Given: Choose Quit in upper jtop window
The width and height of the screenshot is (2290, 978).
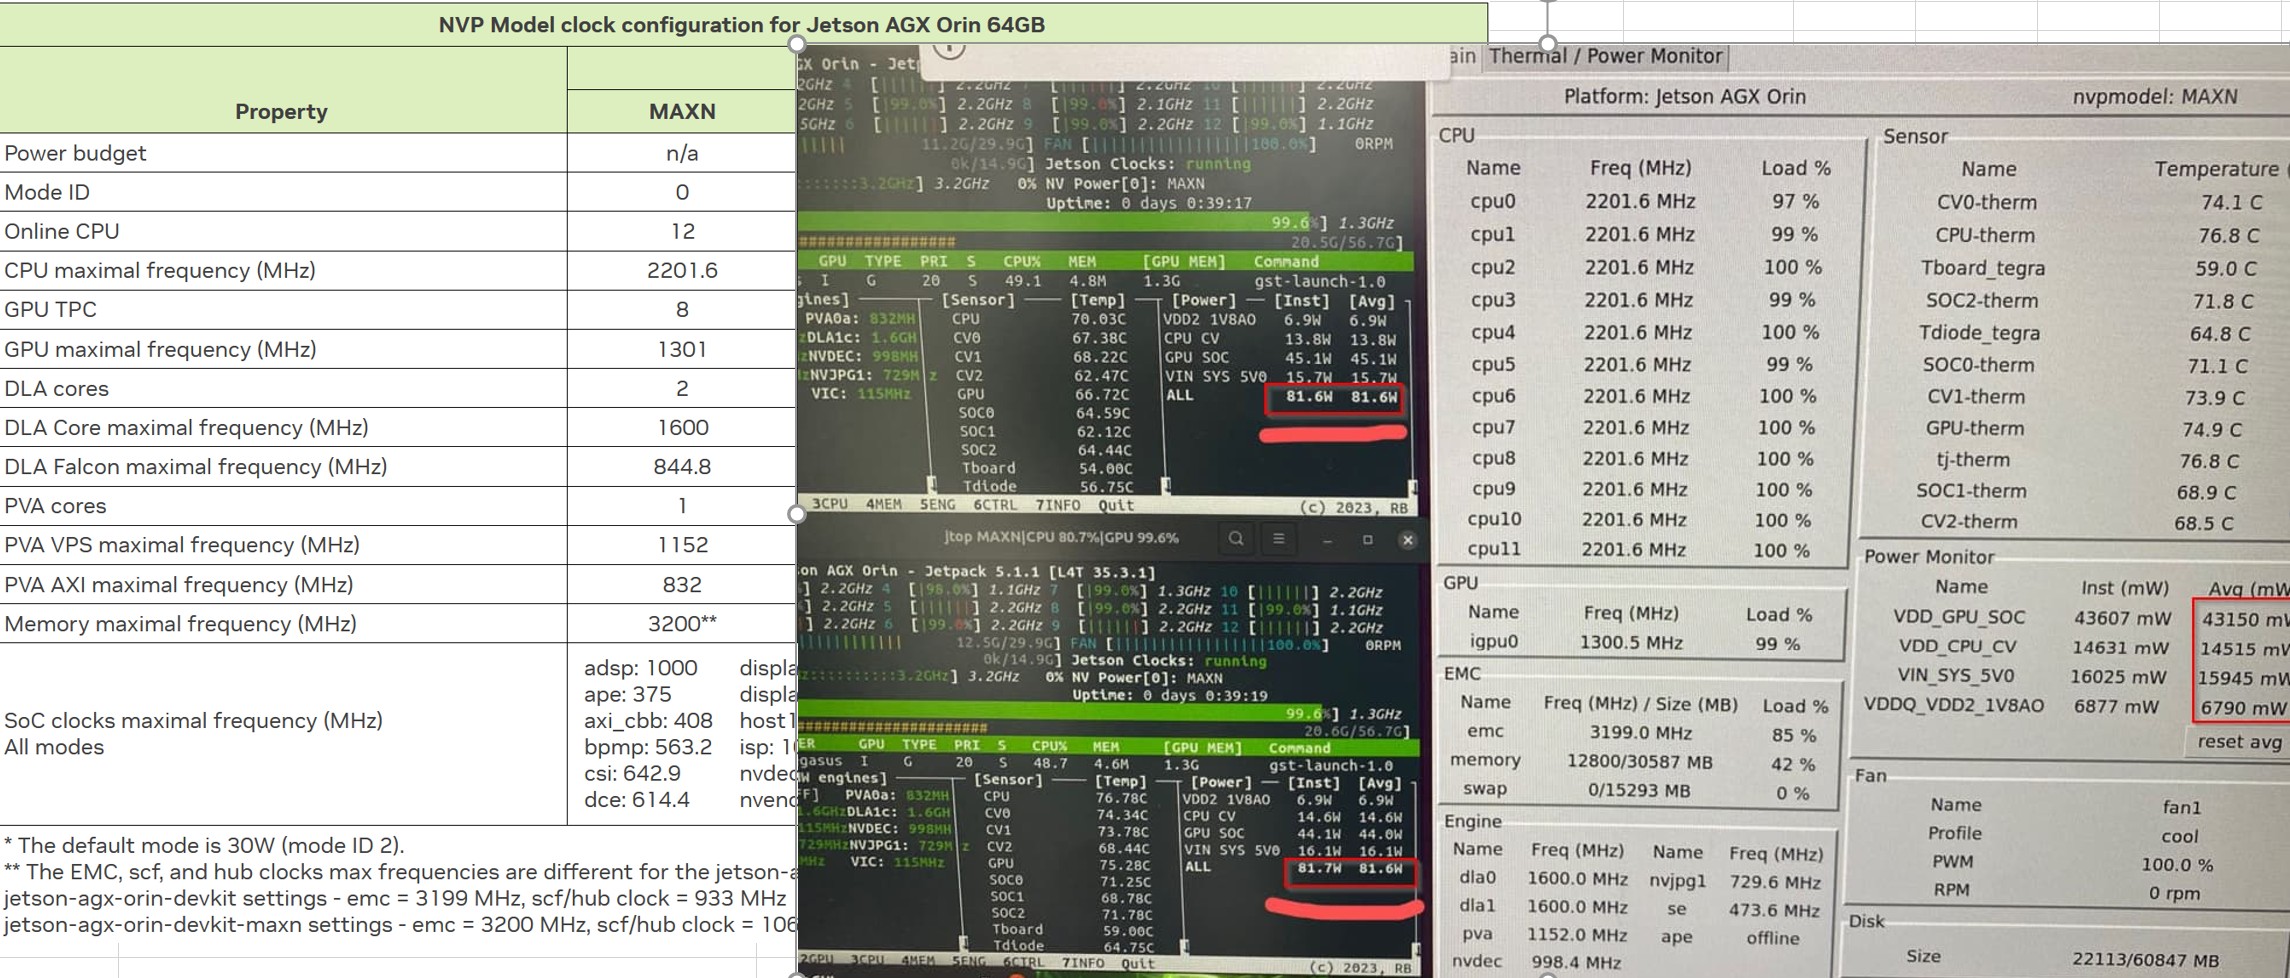Looking at the screenshot, I should 1116,505.
